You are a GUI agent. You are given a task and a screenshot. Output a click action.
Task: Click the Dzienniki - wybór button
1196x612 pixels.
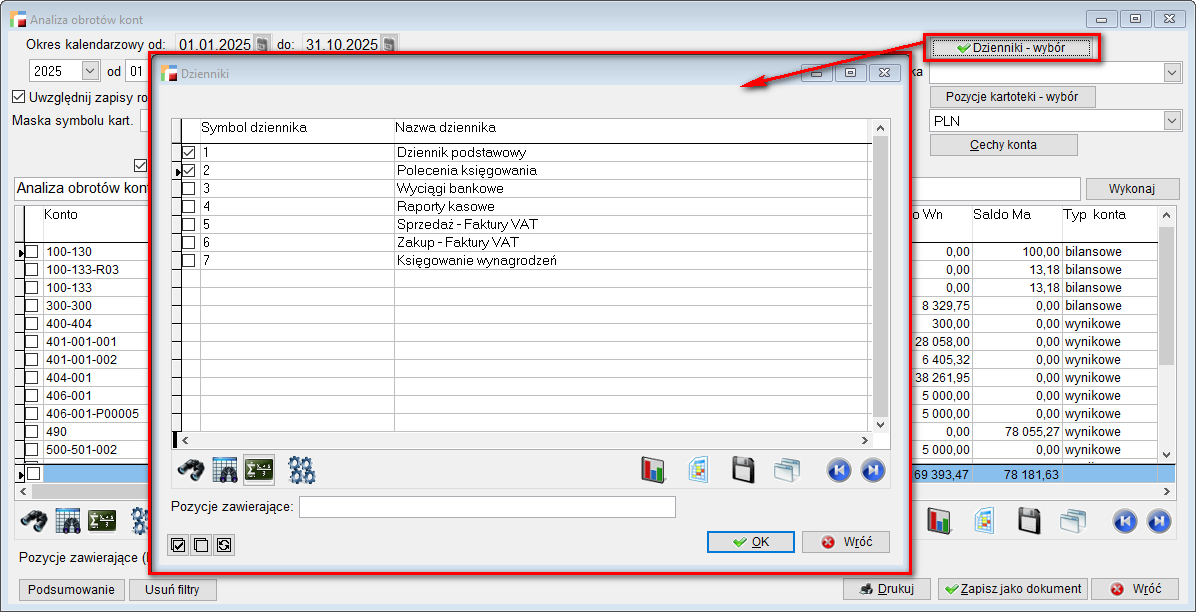tap(1011, 47)
